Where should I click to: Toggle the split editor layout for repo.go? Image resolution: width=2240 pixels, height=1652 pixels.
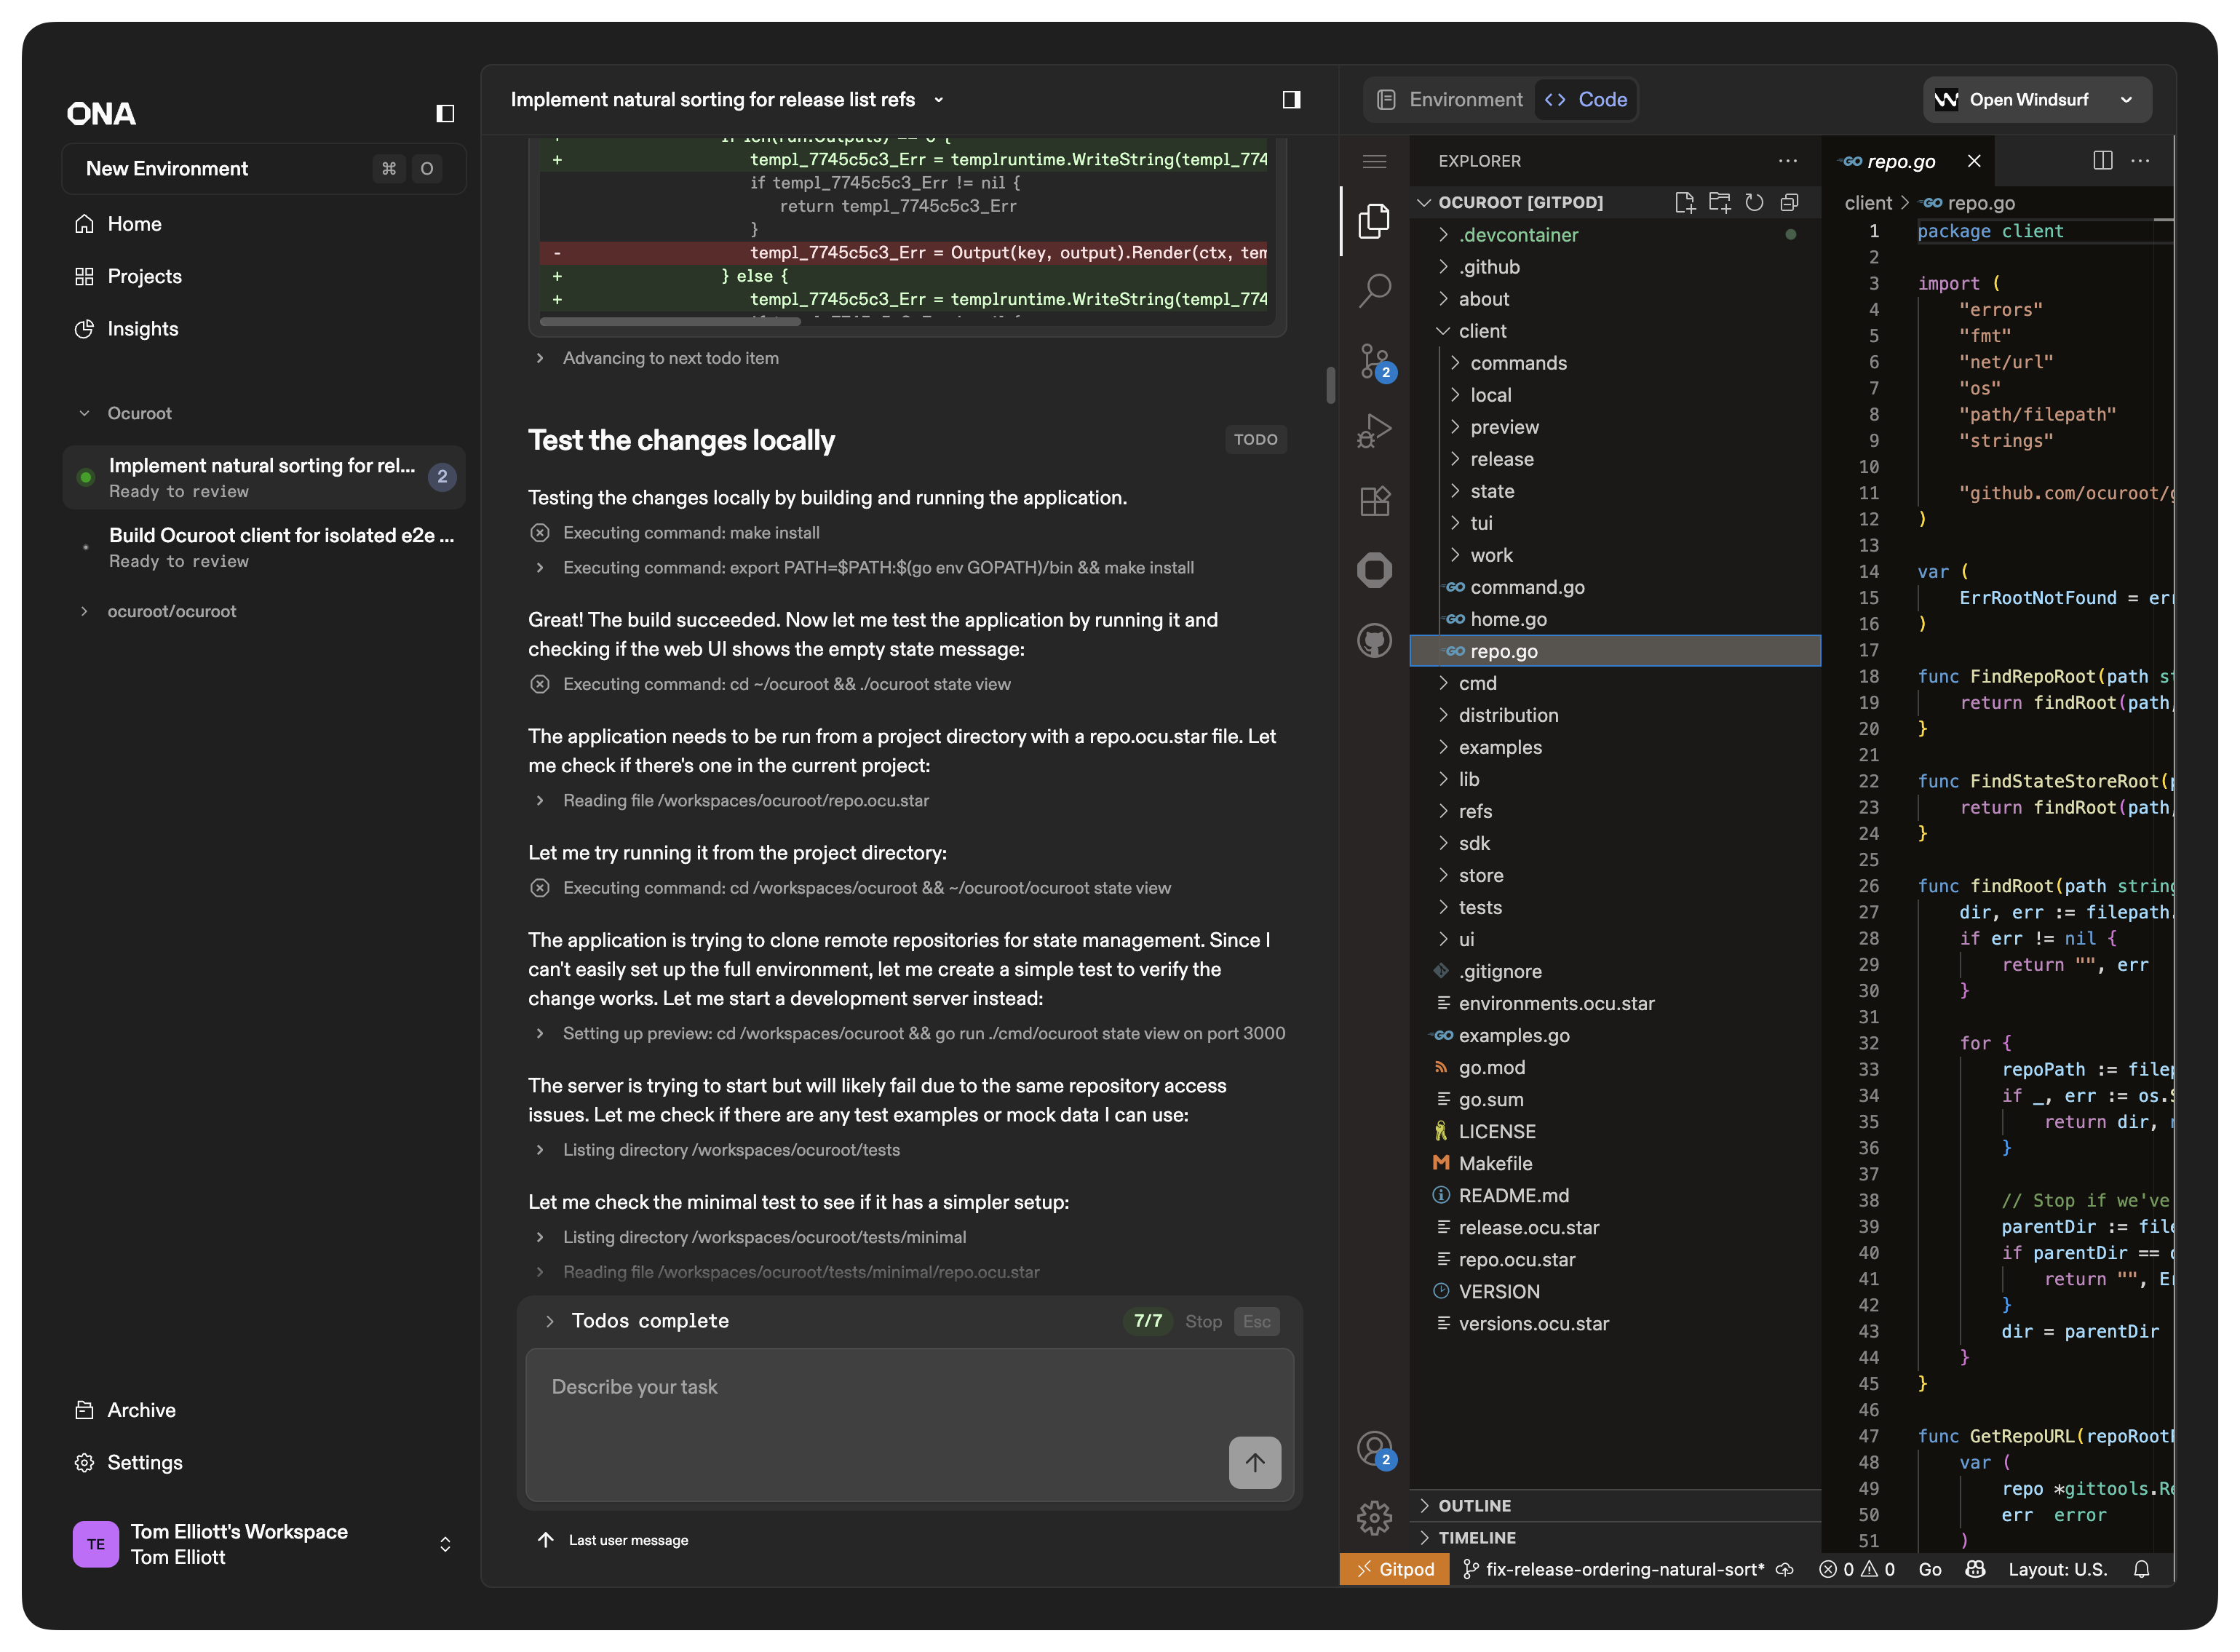pyautogui.click(x=2103, y=160)
